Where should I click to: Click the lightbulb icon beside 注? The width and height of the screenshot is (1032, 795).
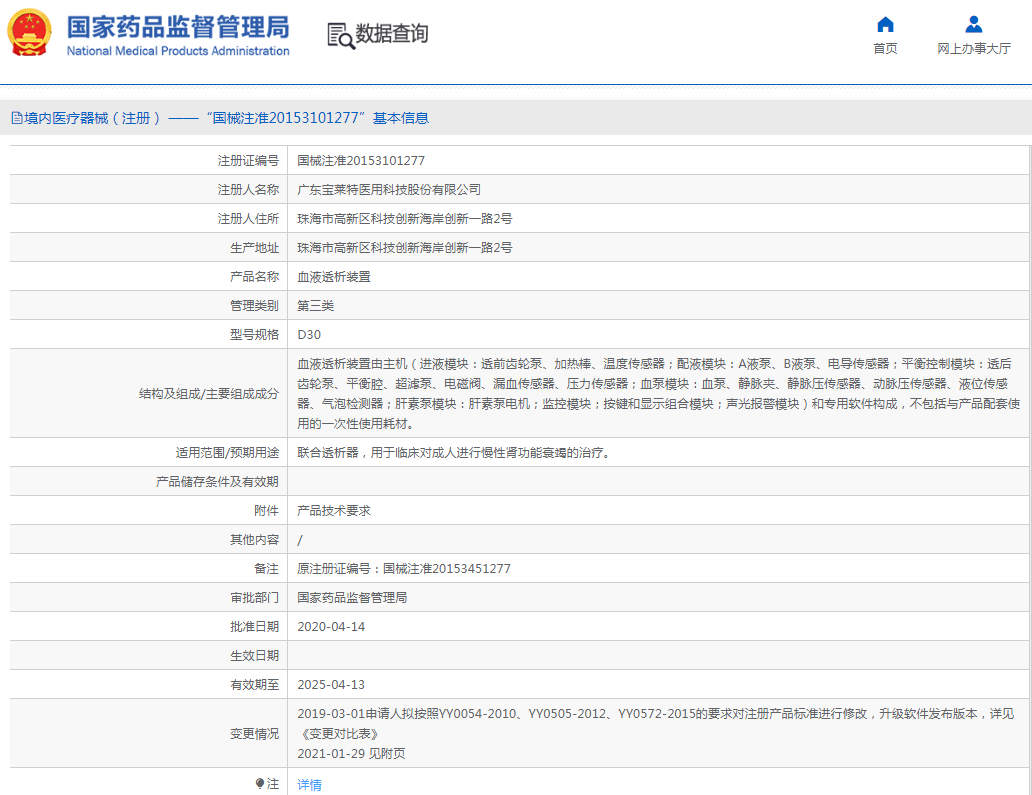[x=262, y=783]
